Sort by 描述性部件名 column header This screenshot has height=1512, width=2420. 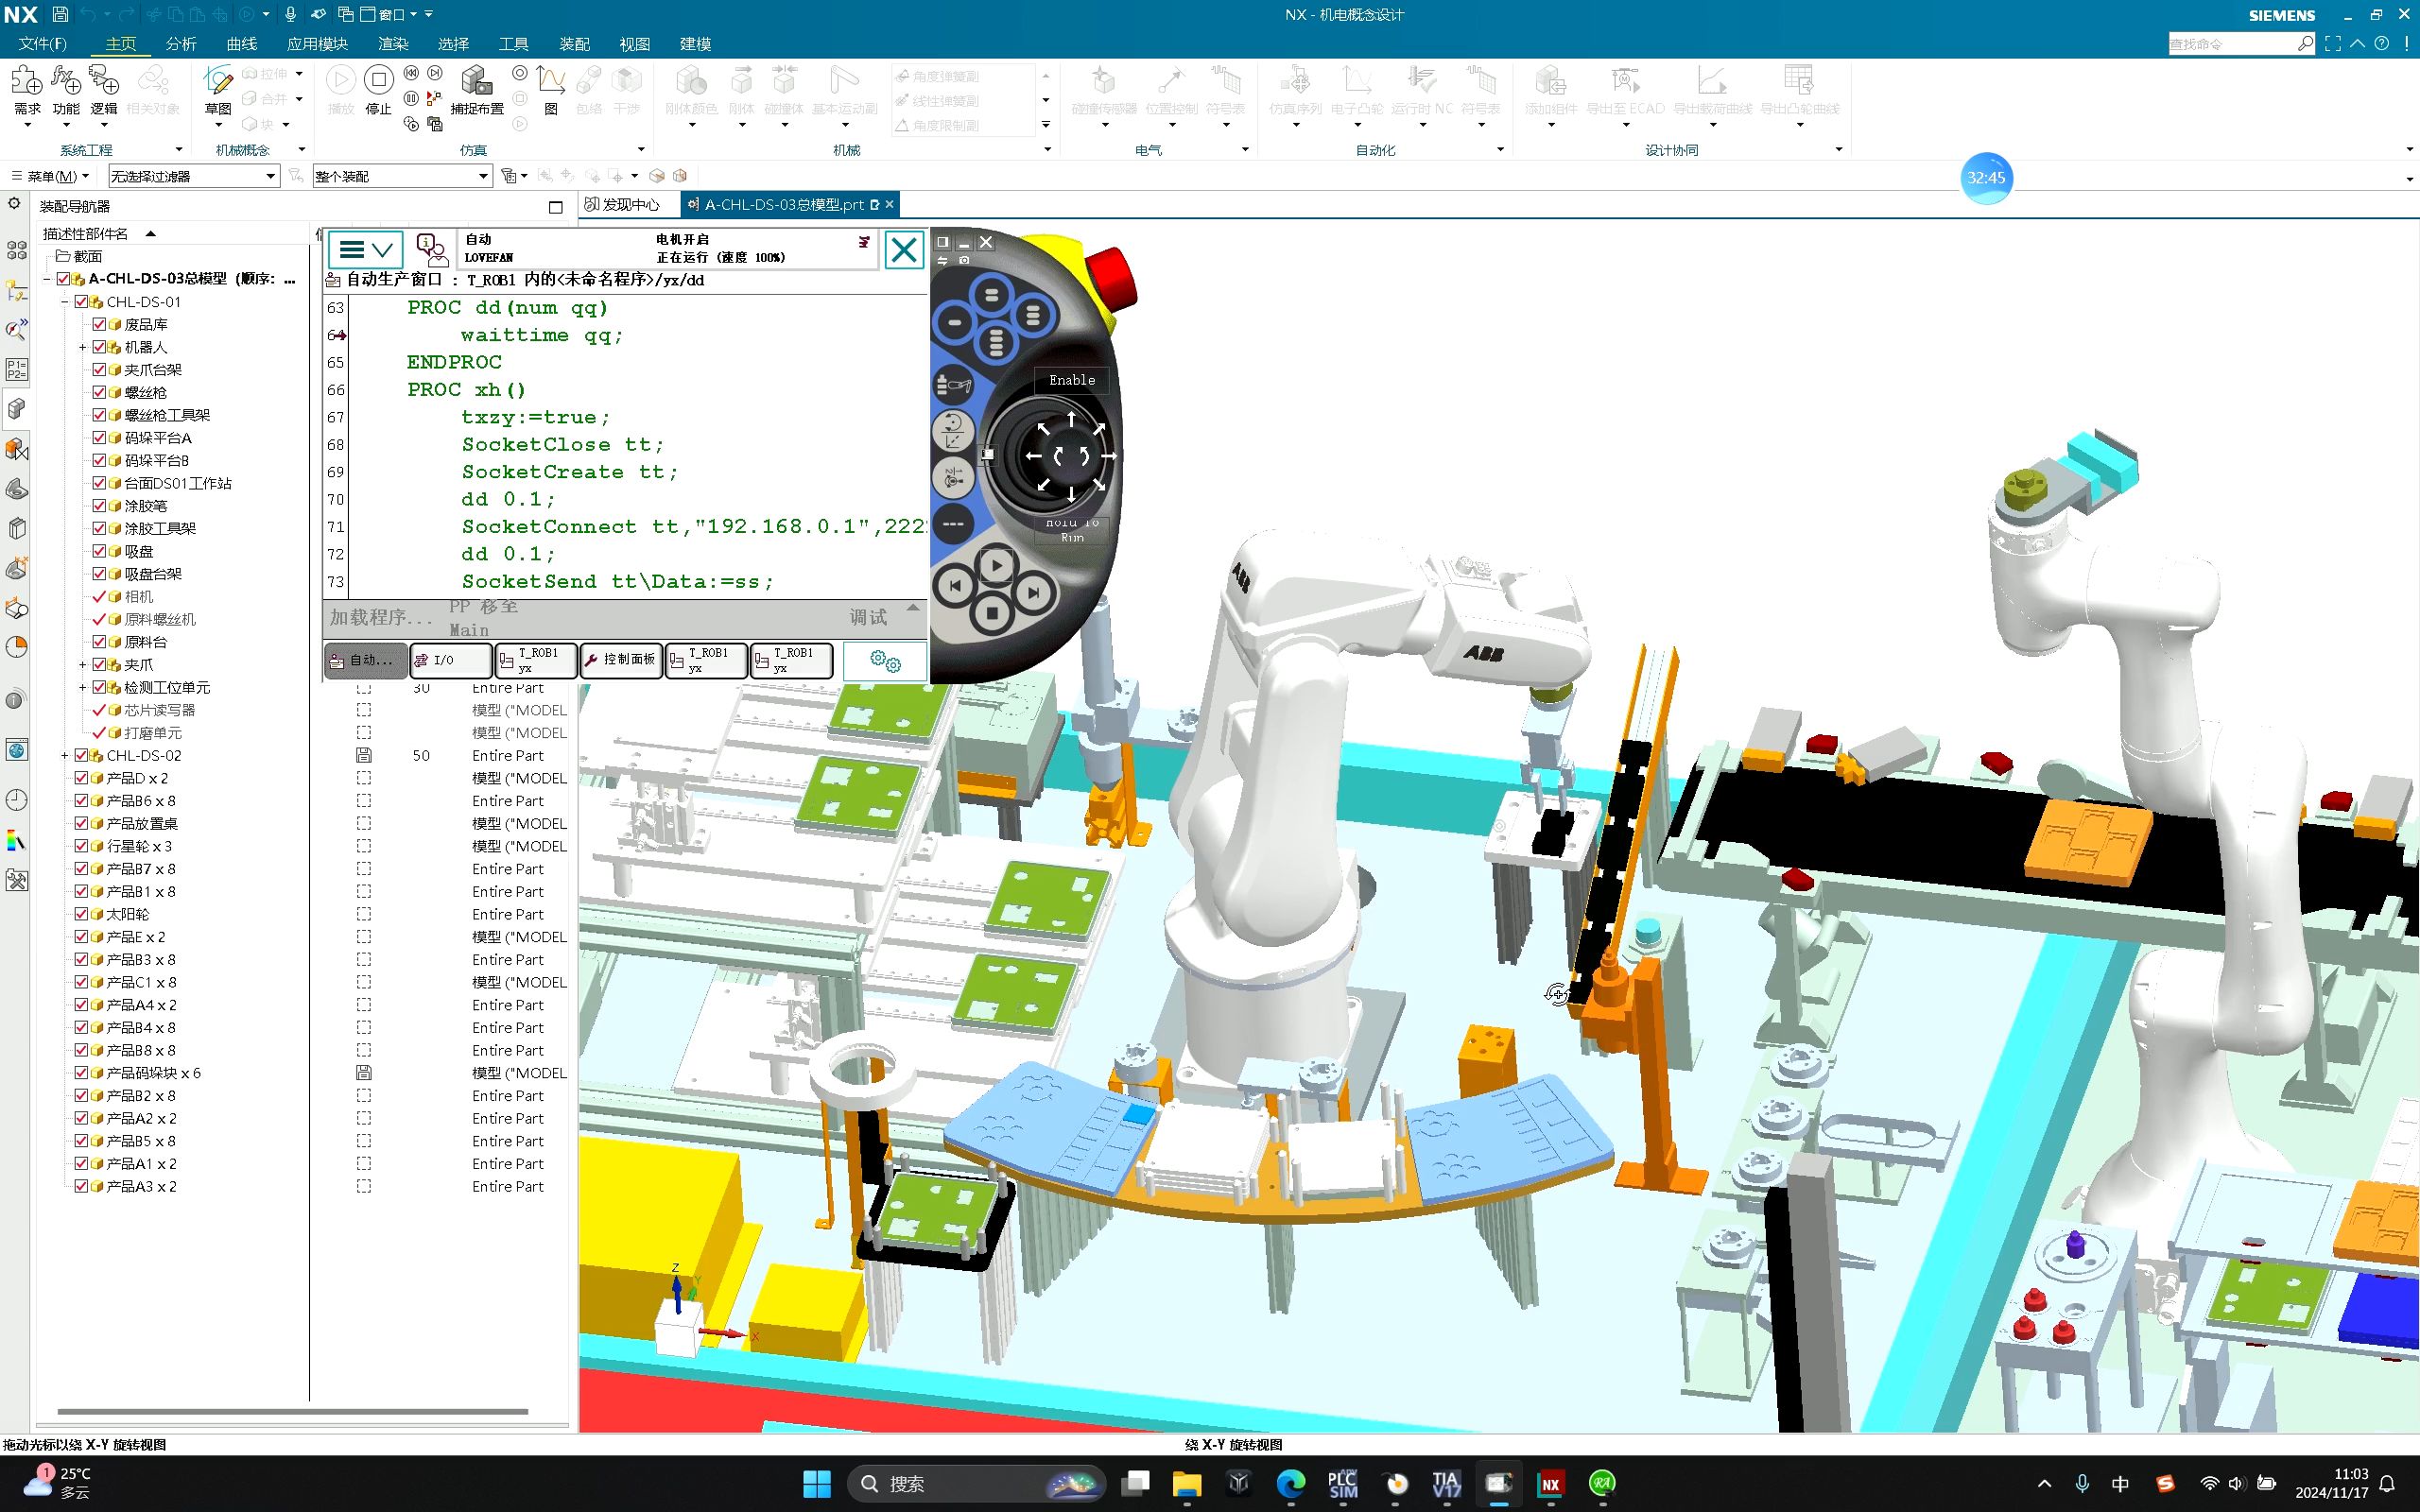[86, 234]
